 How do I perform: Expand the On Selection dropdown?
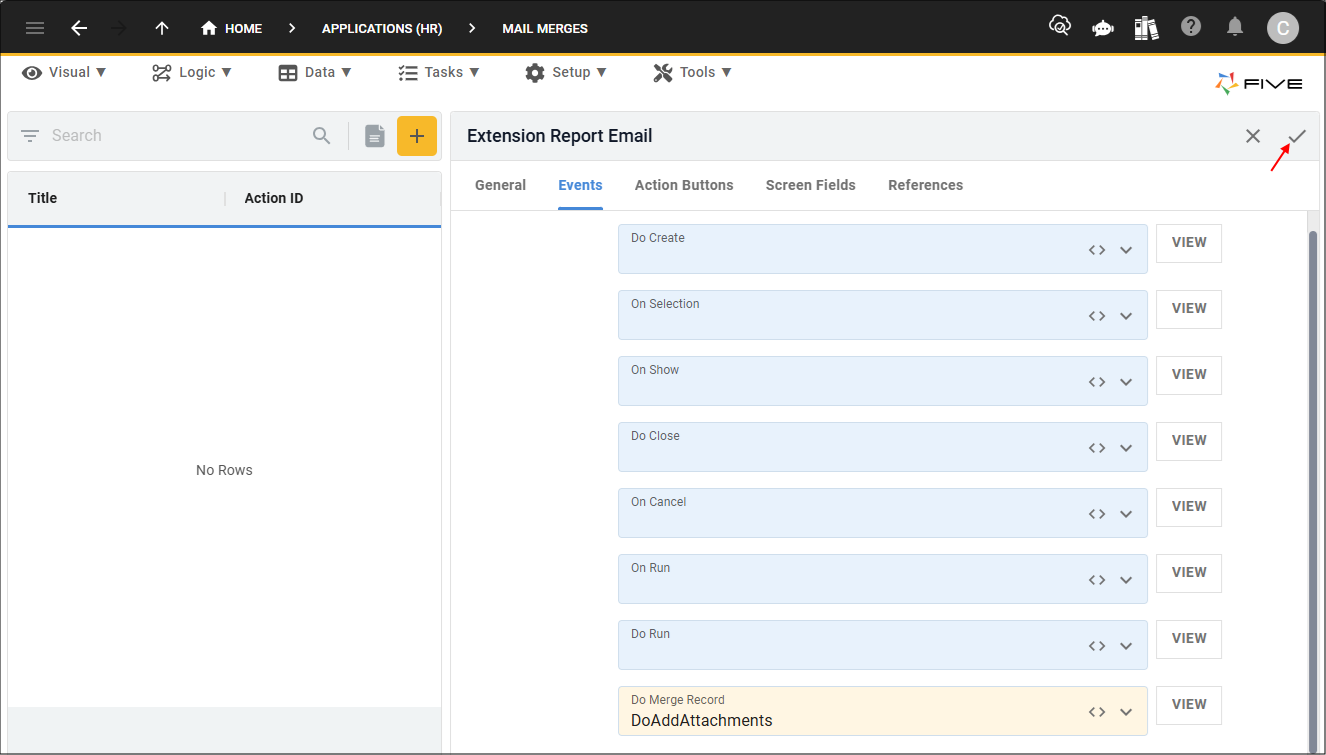tap(1126, 316)
